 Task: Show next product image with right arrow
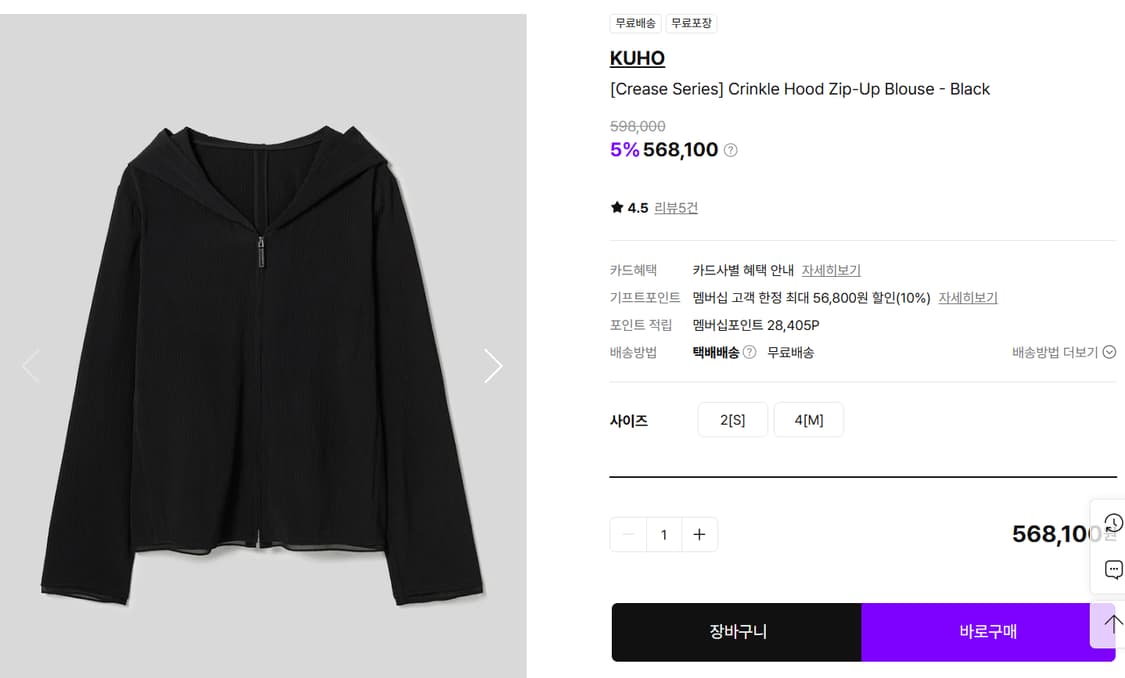(x=493, y=366)
